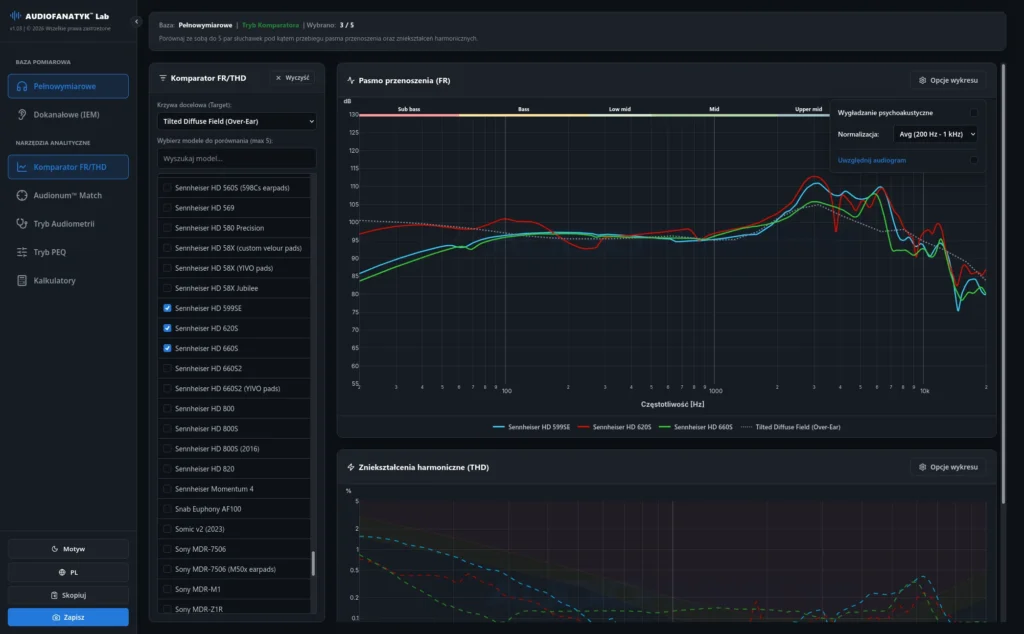Click the globe icon on PL button

click(62, 573)
